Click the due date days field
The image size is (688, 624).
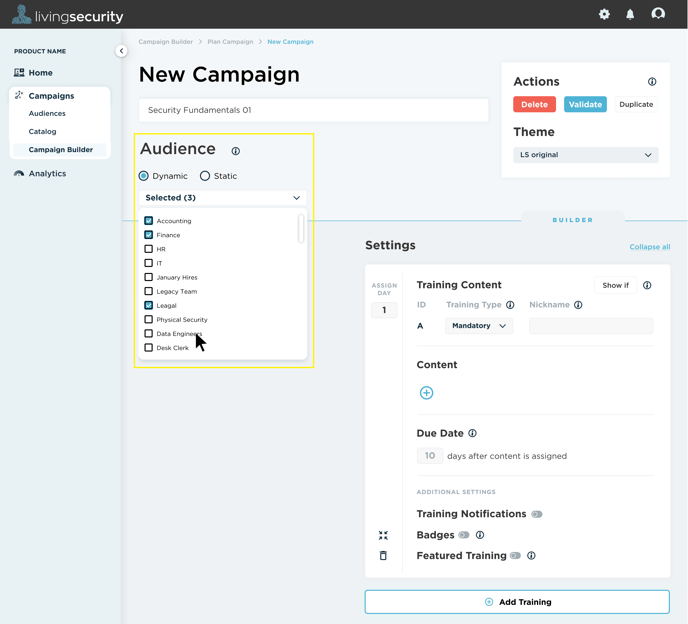pyautogui.click(x=430, y=456)
